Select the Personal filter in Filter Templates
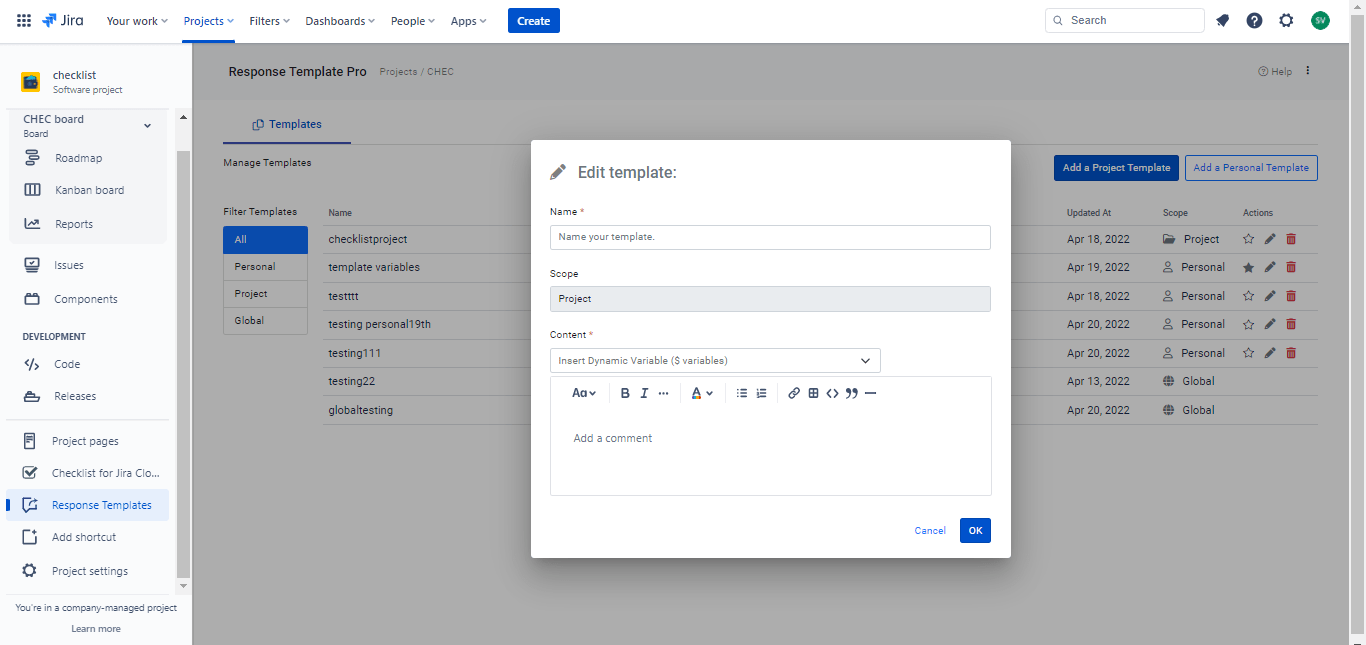This screenshot has width=1366, height=645. [265, 266]
